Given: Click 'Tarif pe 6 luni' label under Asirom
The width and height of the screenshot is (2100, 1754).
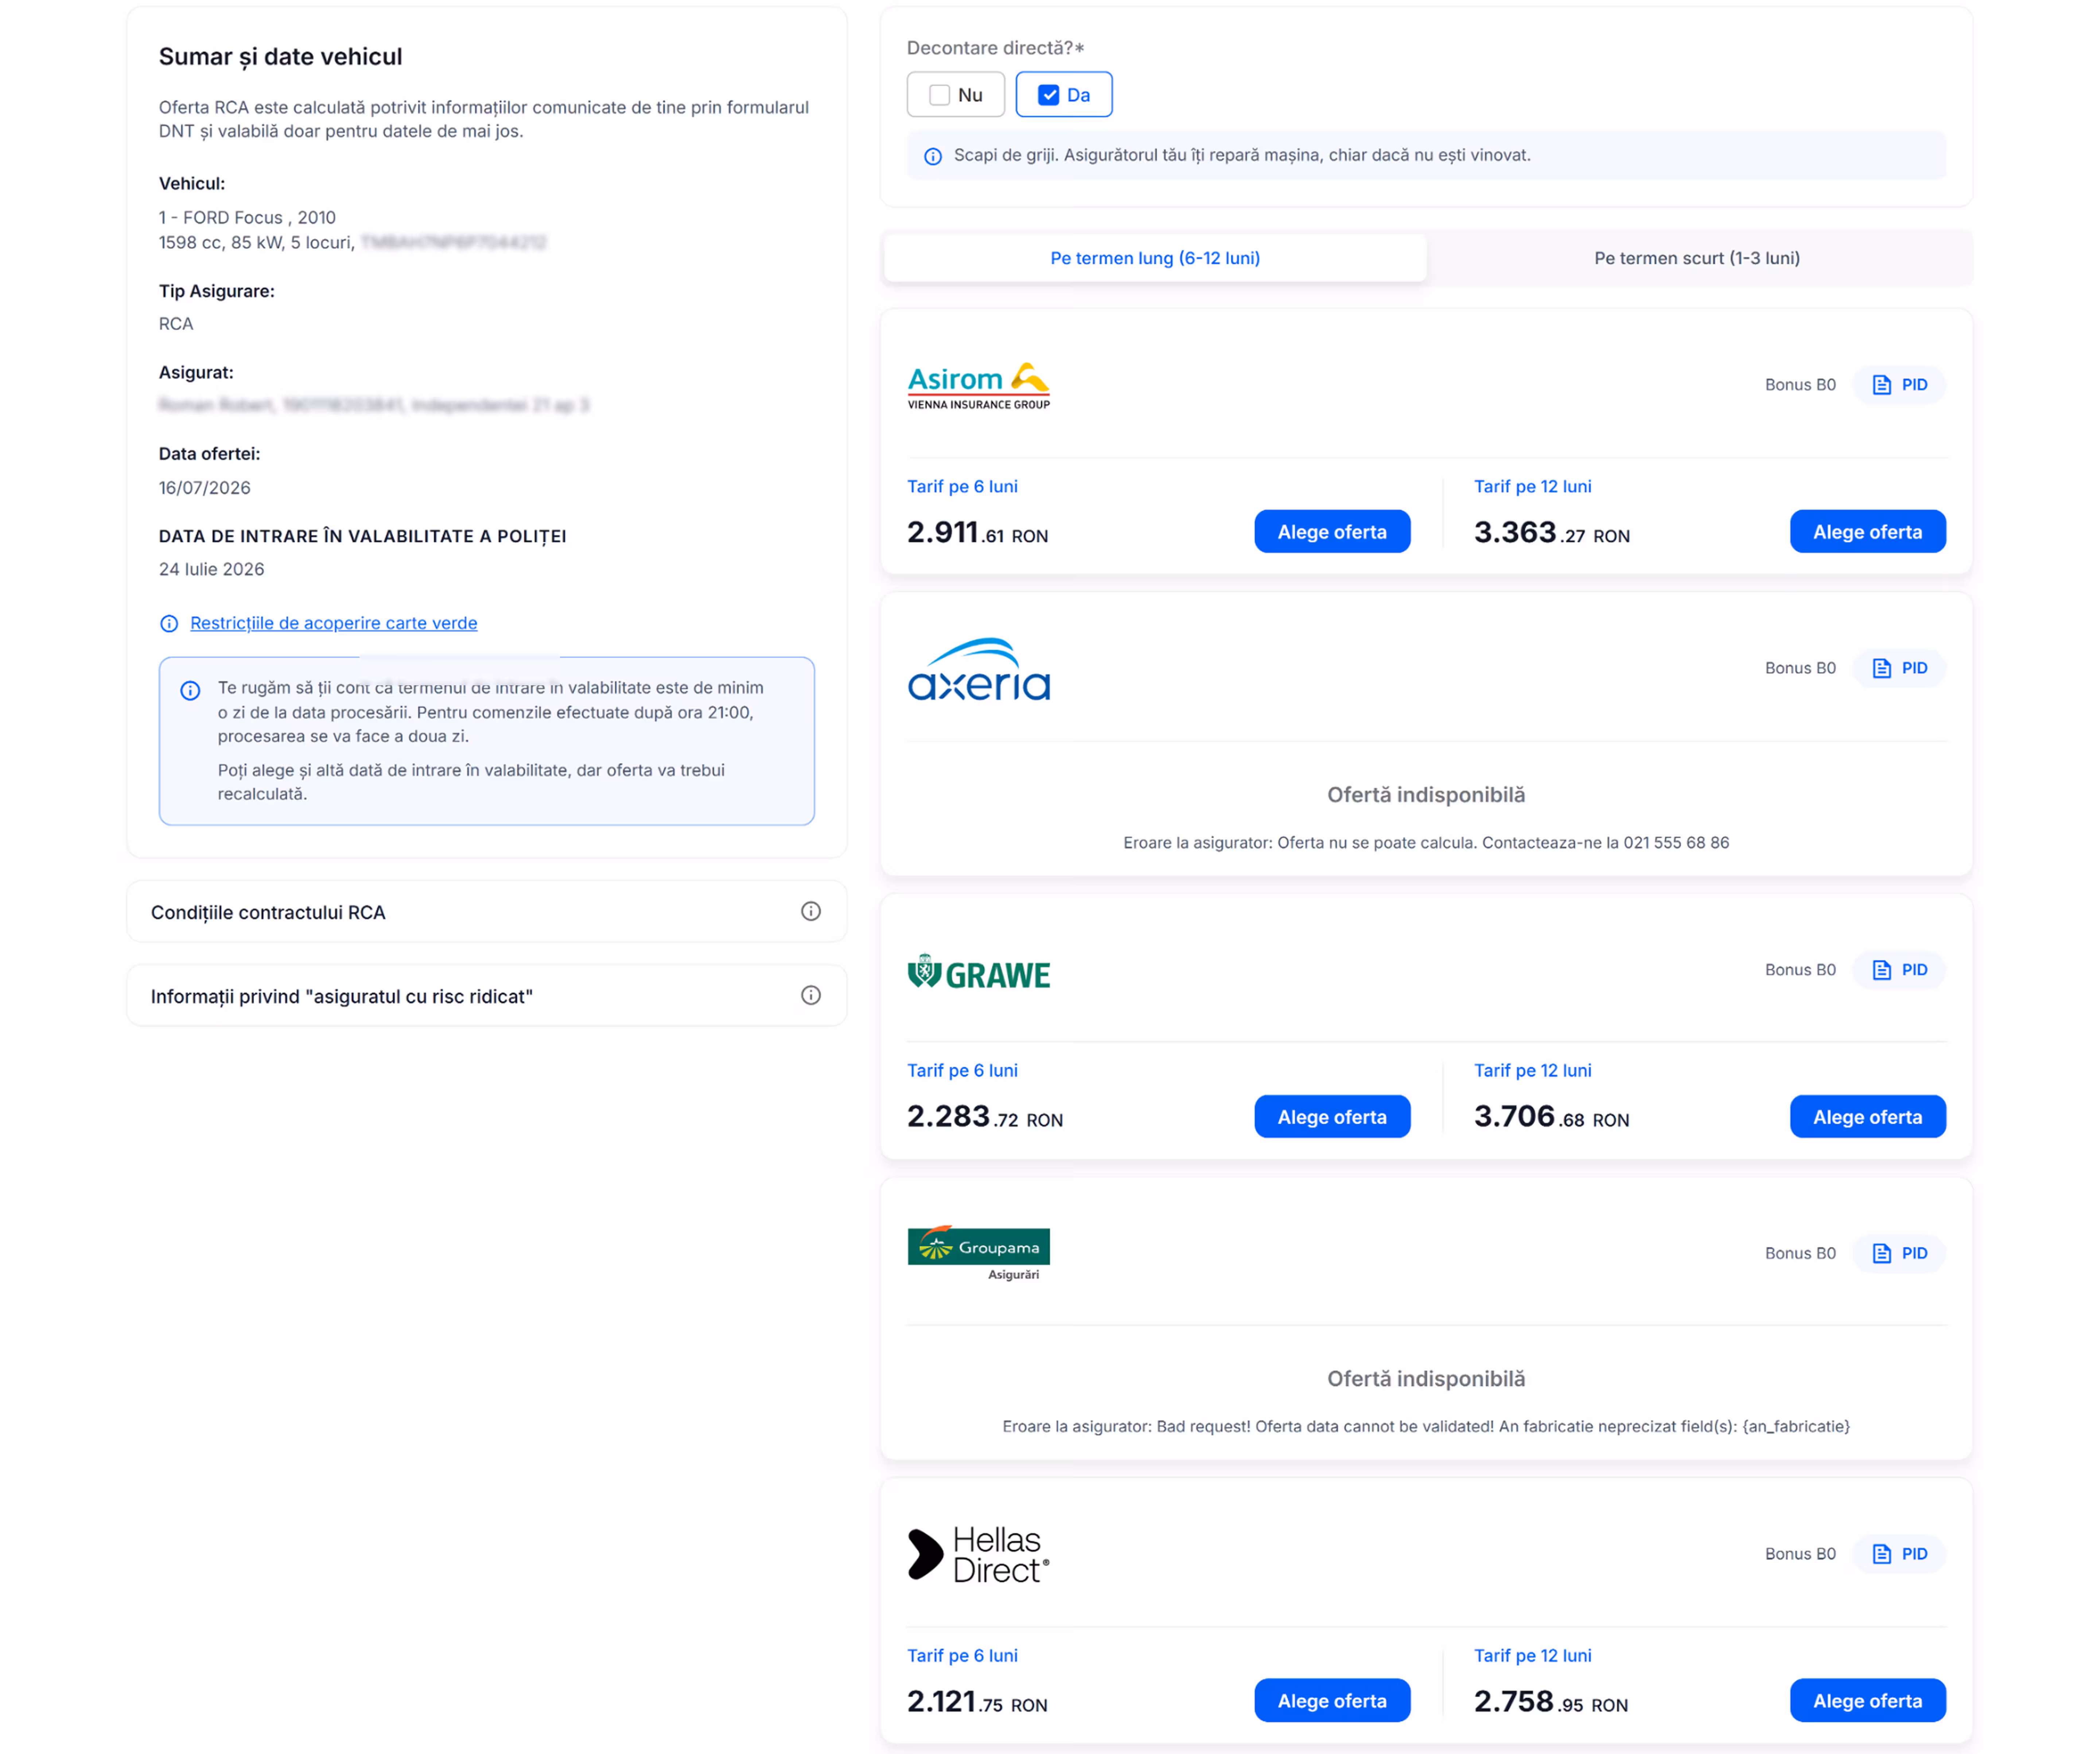Looking at the screenshot, I should [962, 487].
